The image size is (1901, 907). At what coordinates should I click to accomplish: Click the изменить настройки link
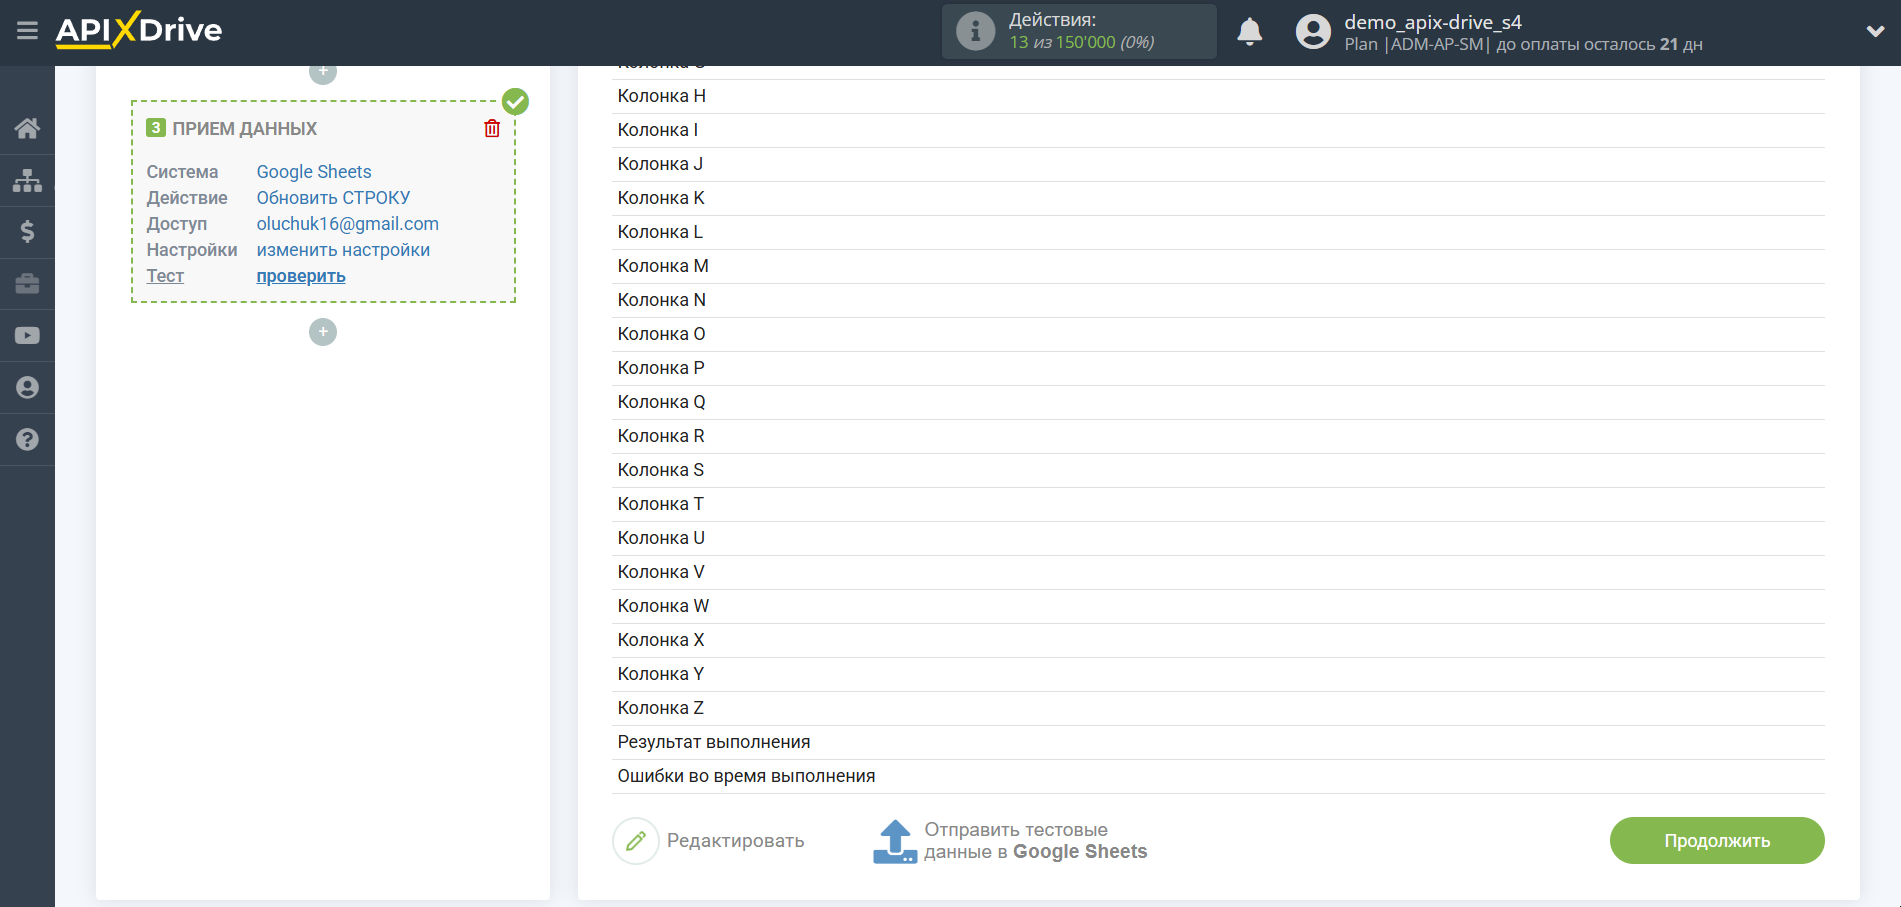pos(343,250)
